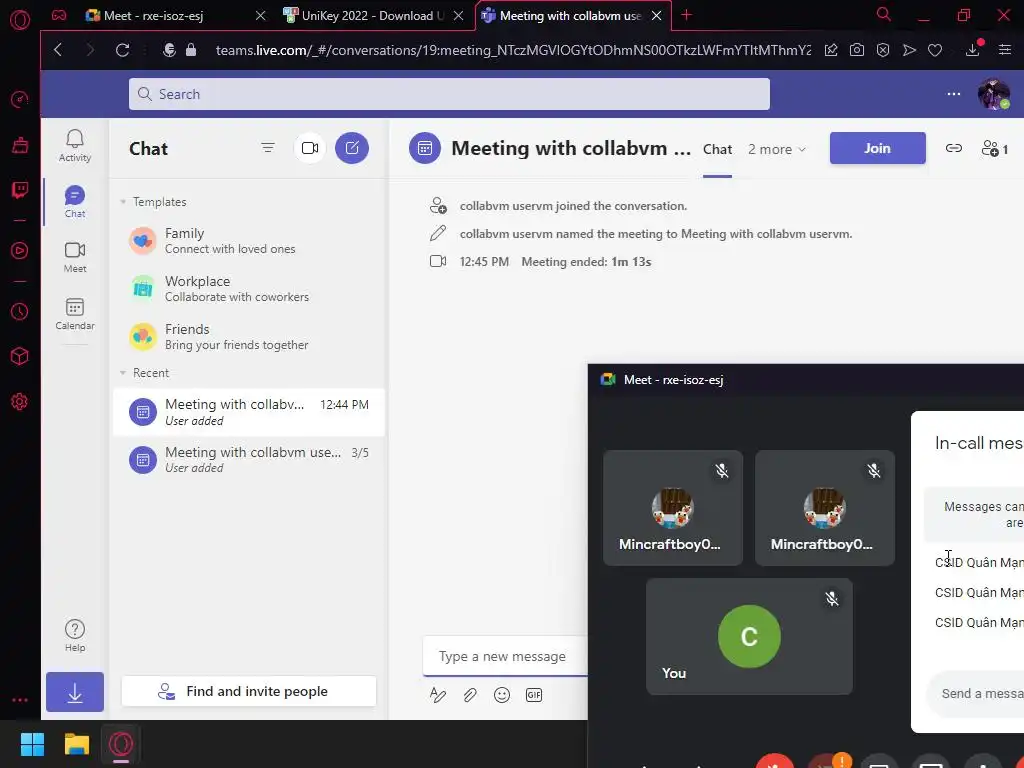Image resolution: width=1024 pixels, height=768 pixels.
Task: Attach a file with paperclip icon
Action: pyautogui.click(x=470, y=695)
